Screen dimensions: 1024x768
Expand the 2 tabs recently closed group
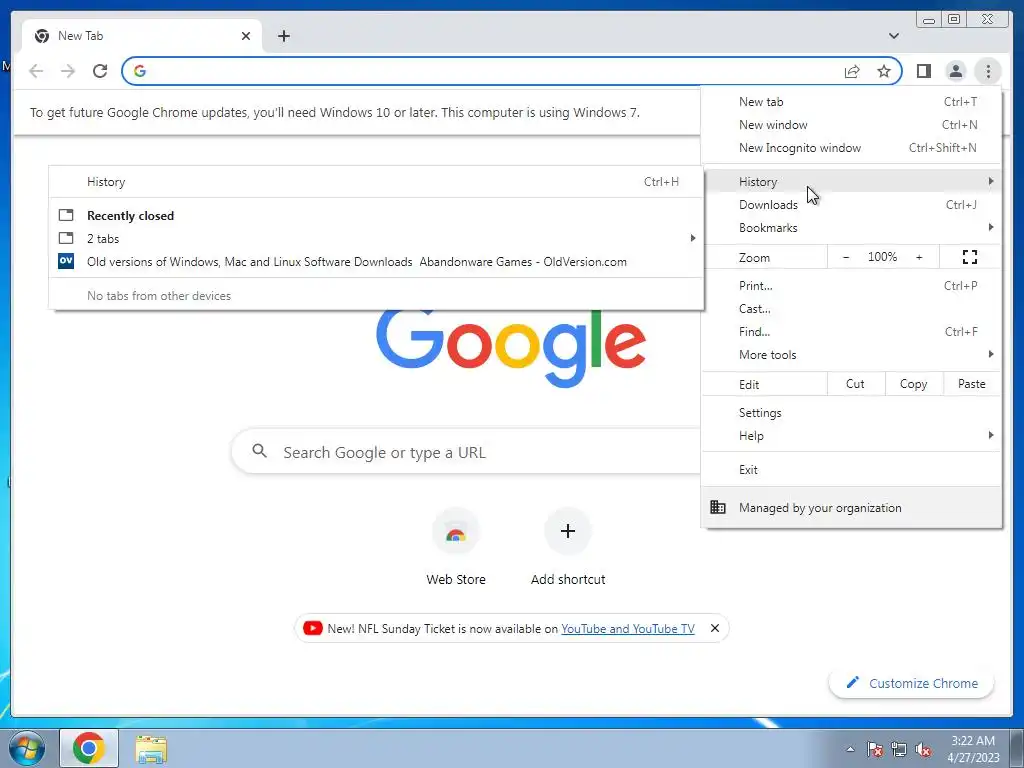pyautogui.click(x=376, y=238)
